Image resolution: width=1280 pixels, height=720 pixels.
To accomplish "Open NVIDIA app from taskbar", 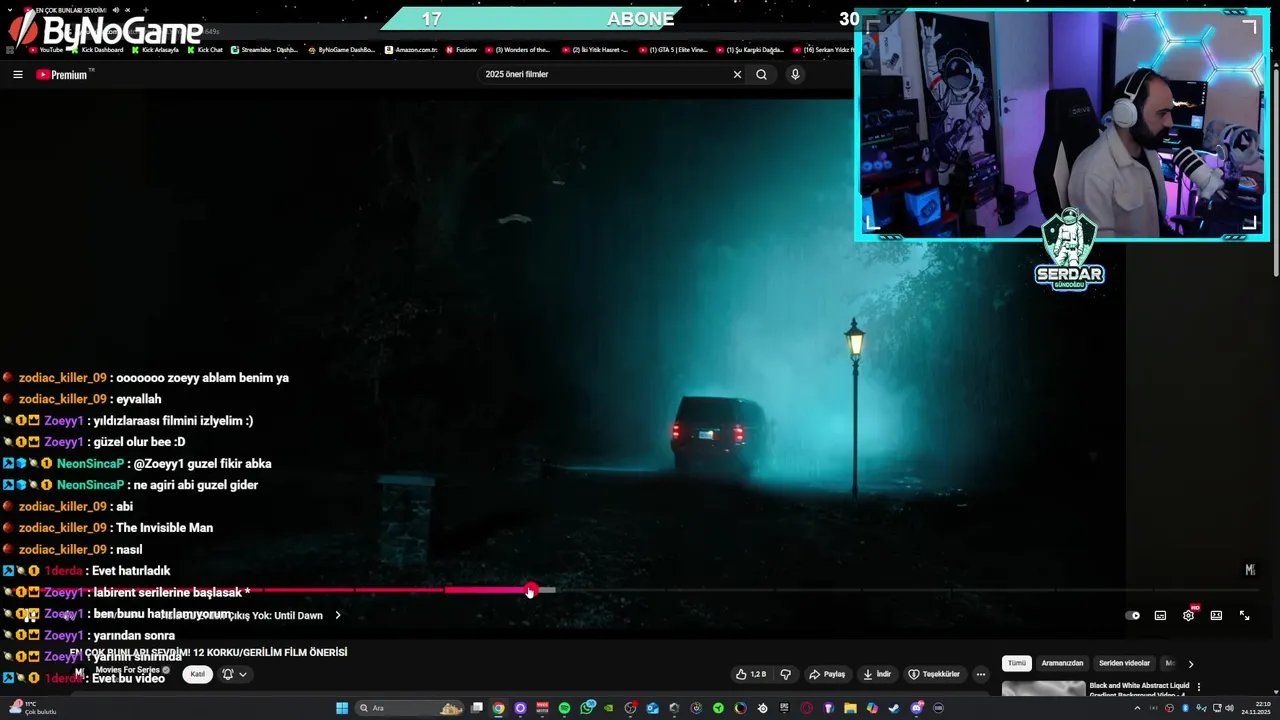I will (x=608, y=708).
